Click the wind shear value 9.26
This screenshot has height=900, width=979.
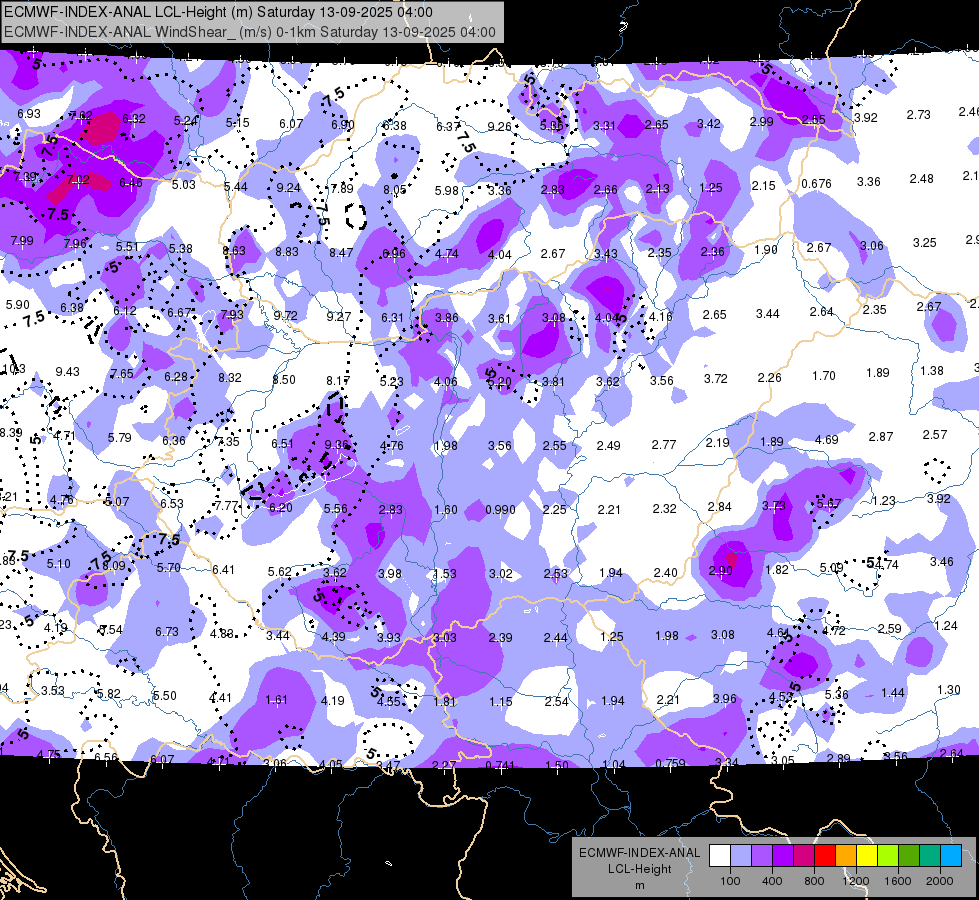point(499,127)
